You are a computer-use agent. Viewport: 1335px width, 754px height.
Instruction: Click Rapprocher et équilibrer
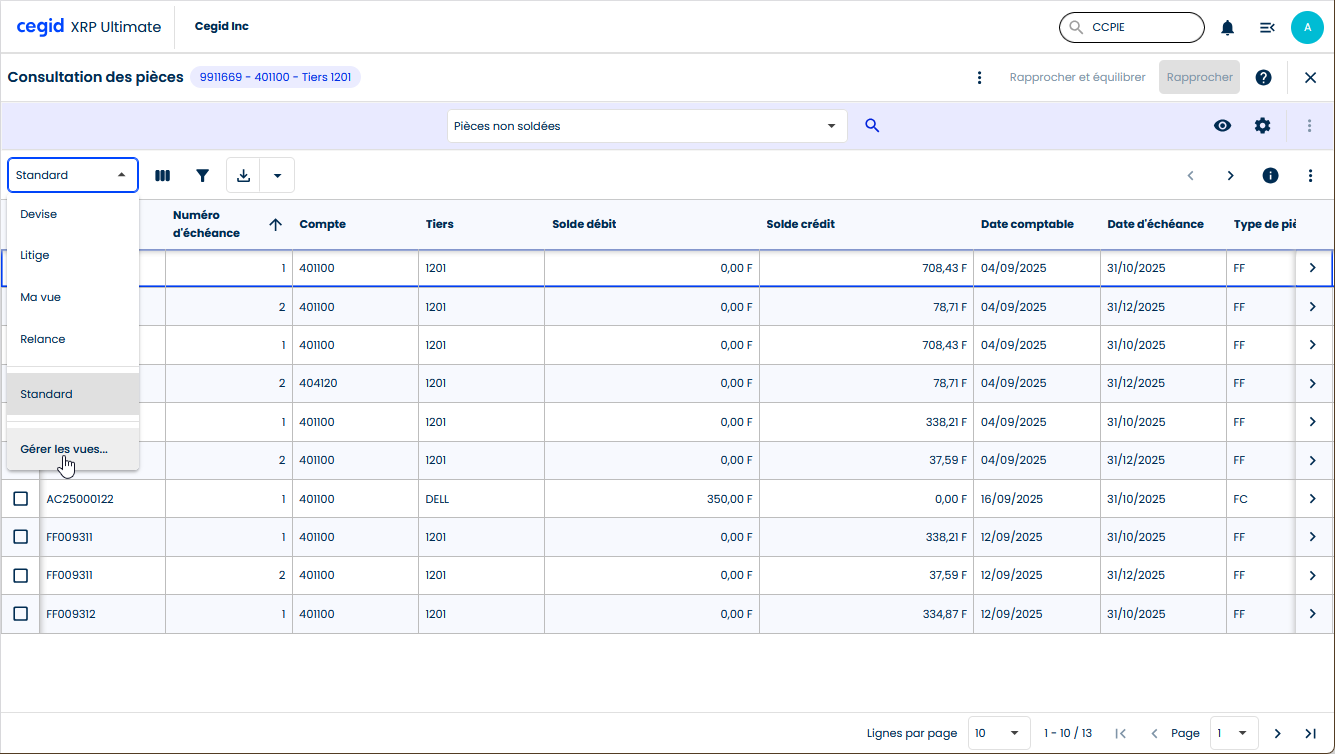1077,77
